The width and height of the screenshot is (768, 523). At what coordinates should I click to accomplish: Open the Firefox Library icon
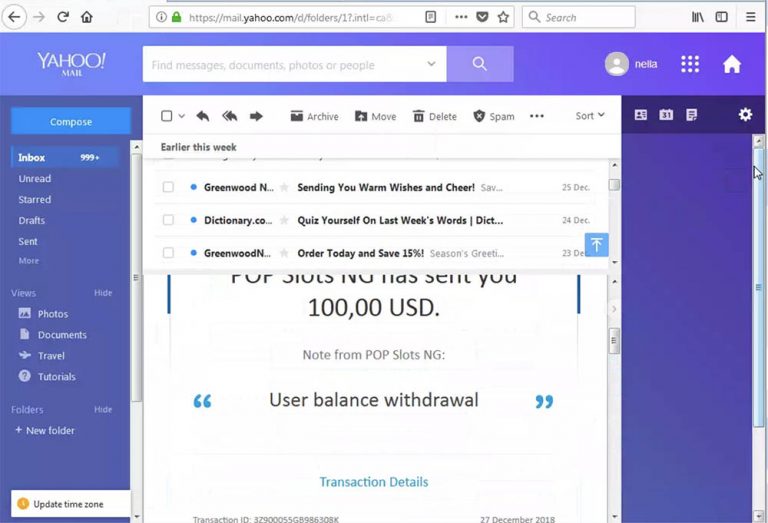697,17
